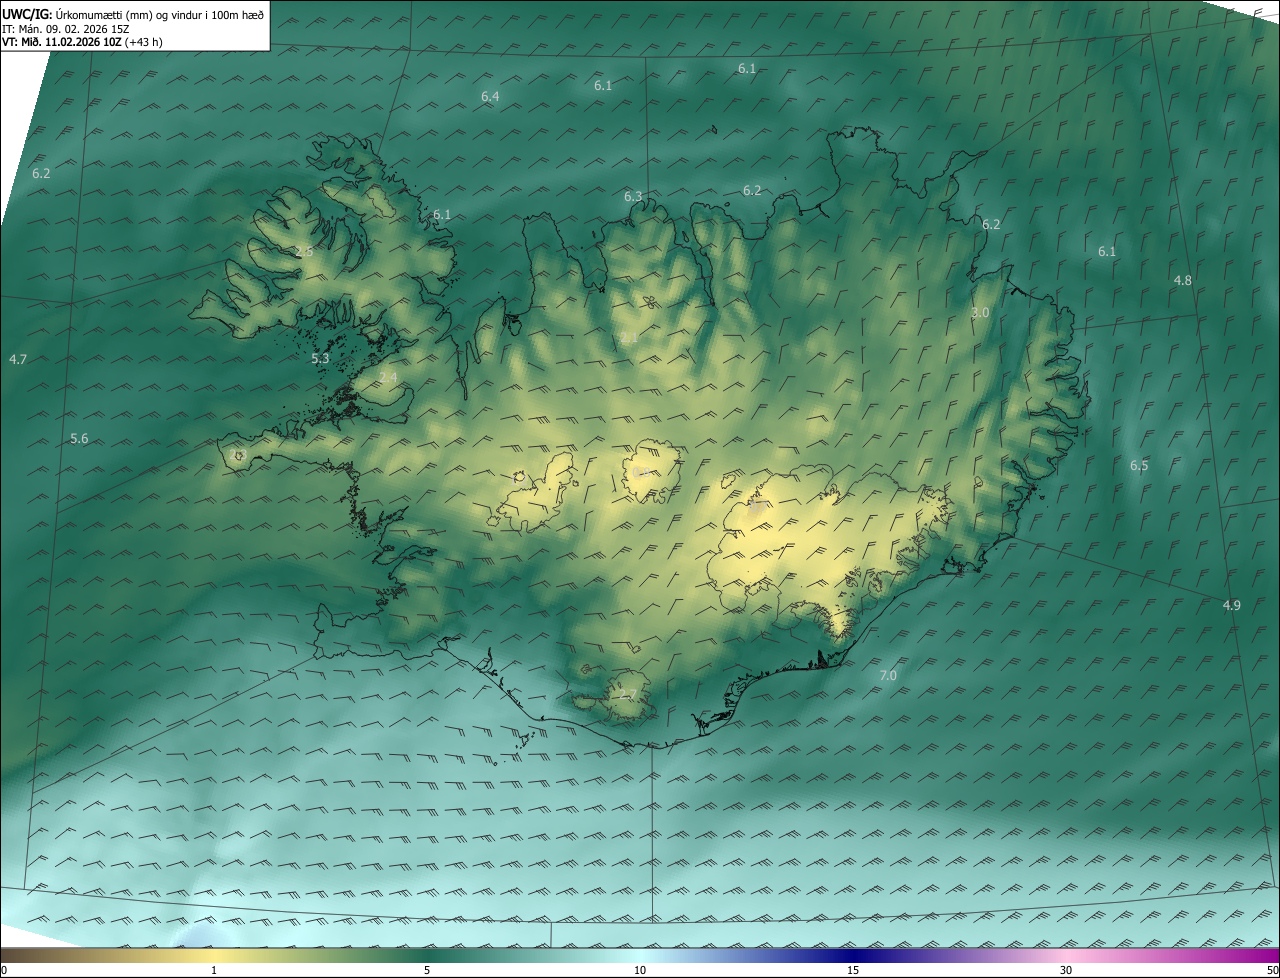
Task: Click the 4.7 value over the western sea
Action: click(x=18, y=359)
